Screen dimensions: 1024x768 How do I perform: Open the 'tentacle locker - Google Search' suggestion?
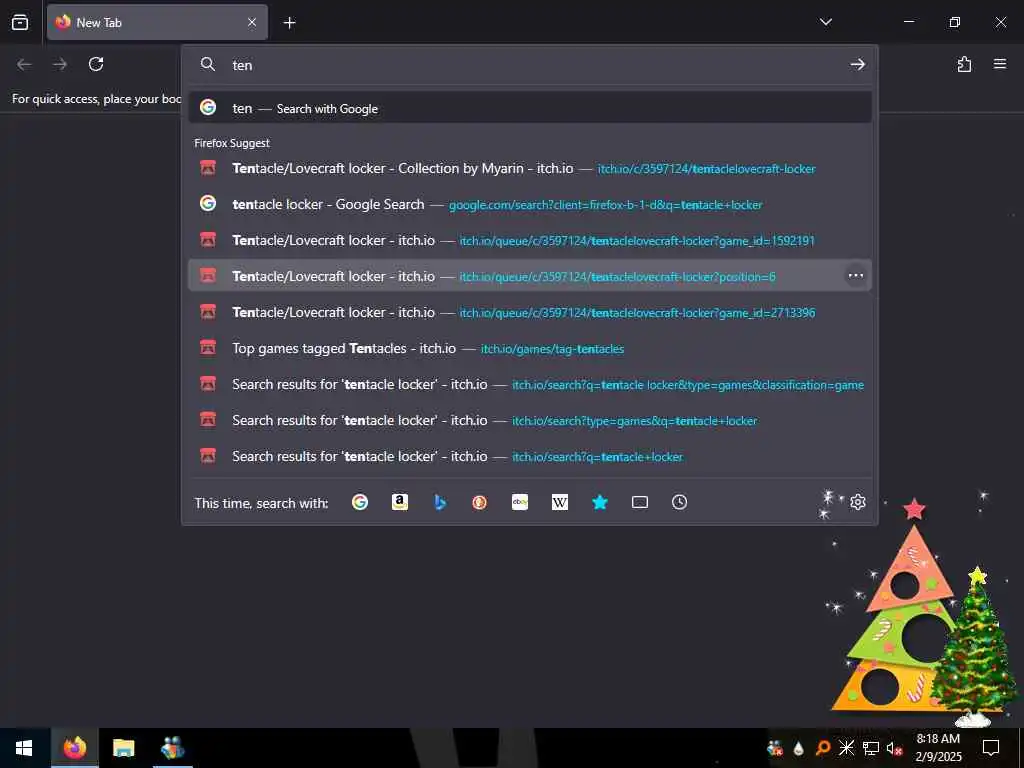[530, 204]
